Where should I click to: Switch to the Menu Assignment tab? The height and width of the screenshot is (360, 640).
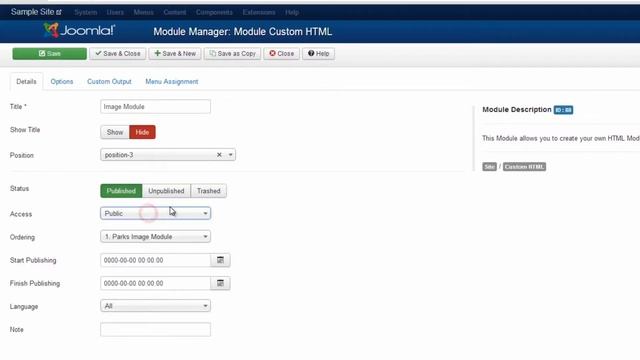point(171,82)
